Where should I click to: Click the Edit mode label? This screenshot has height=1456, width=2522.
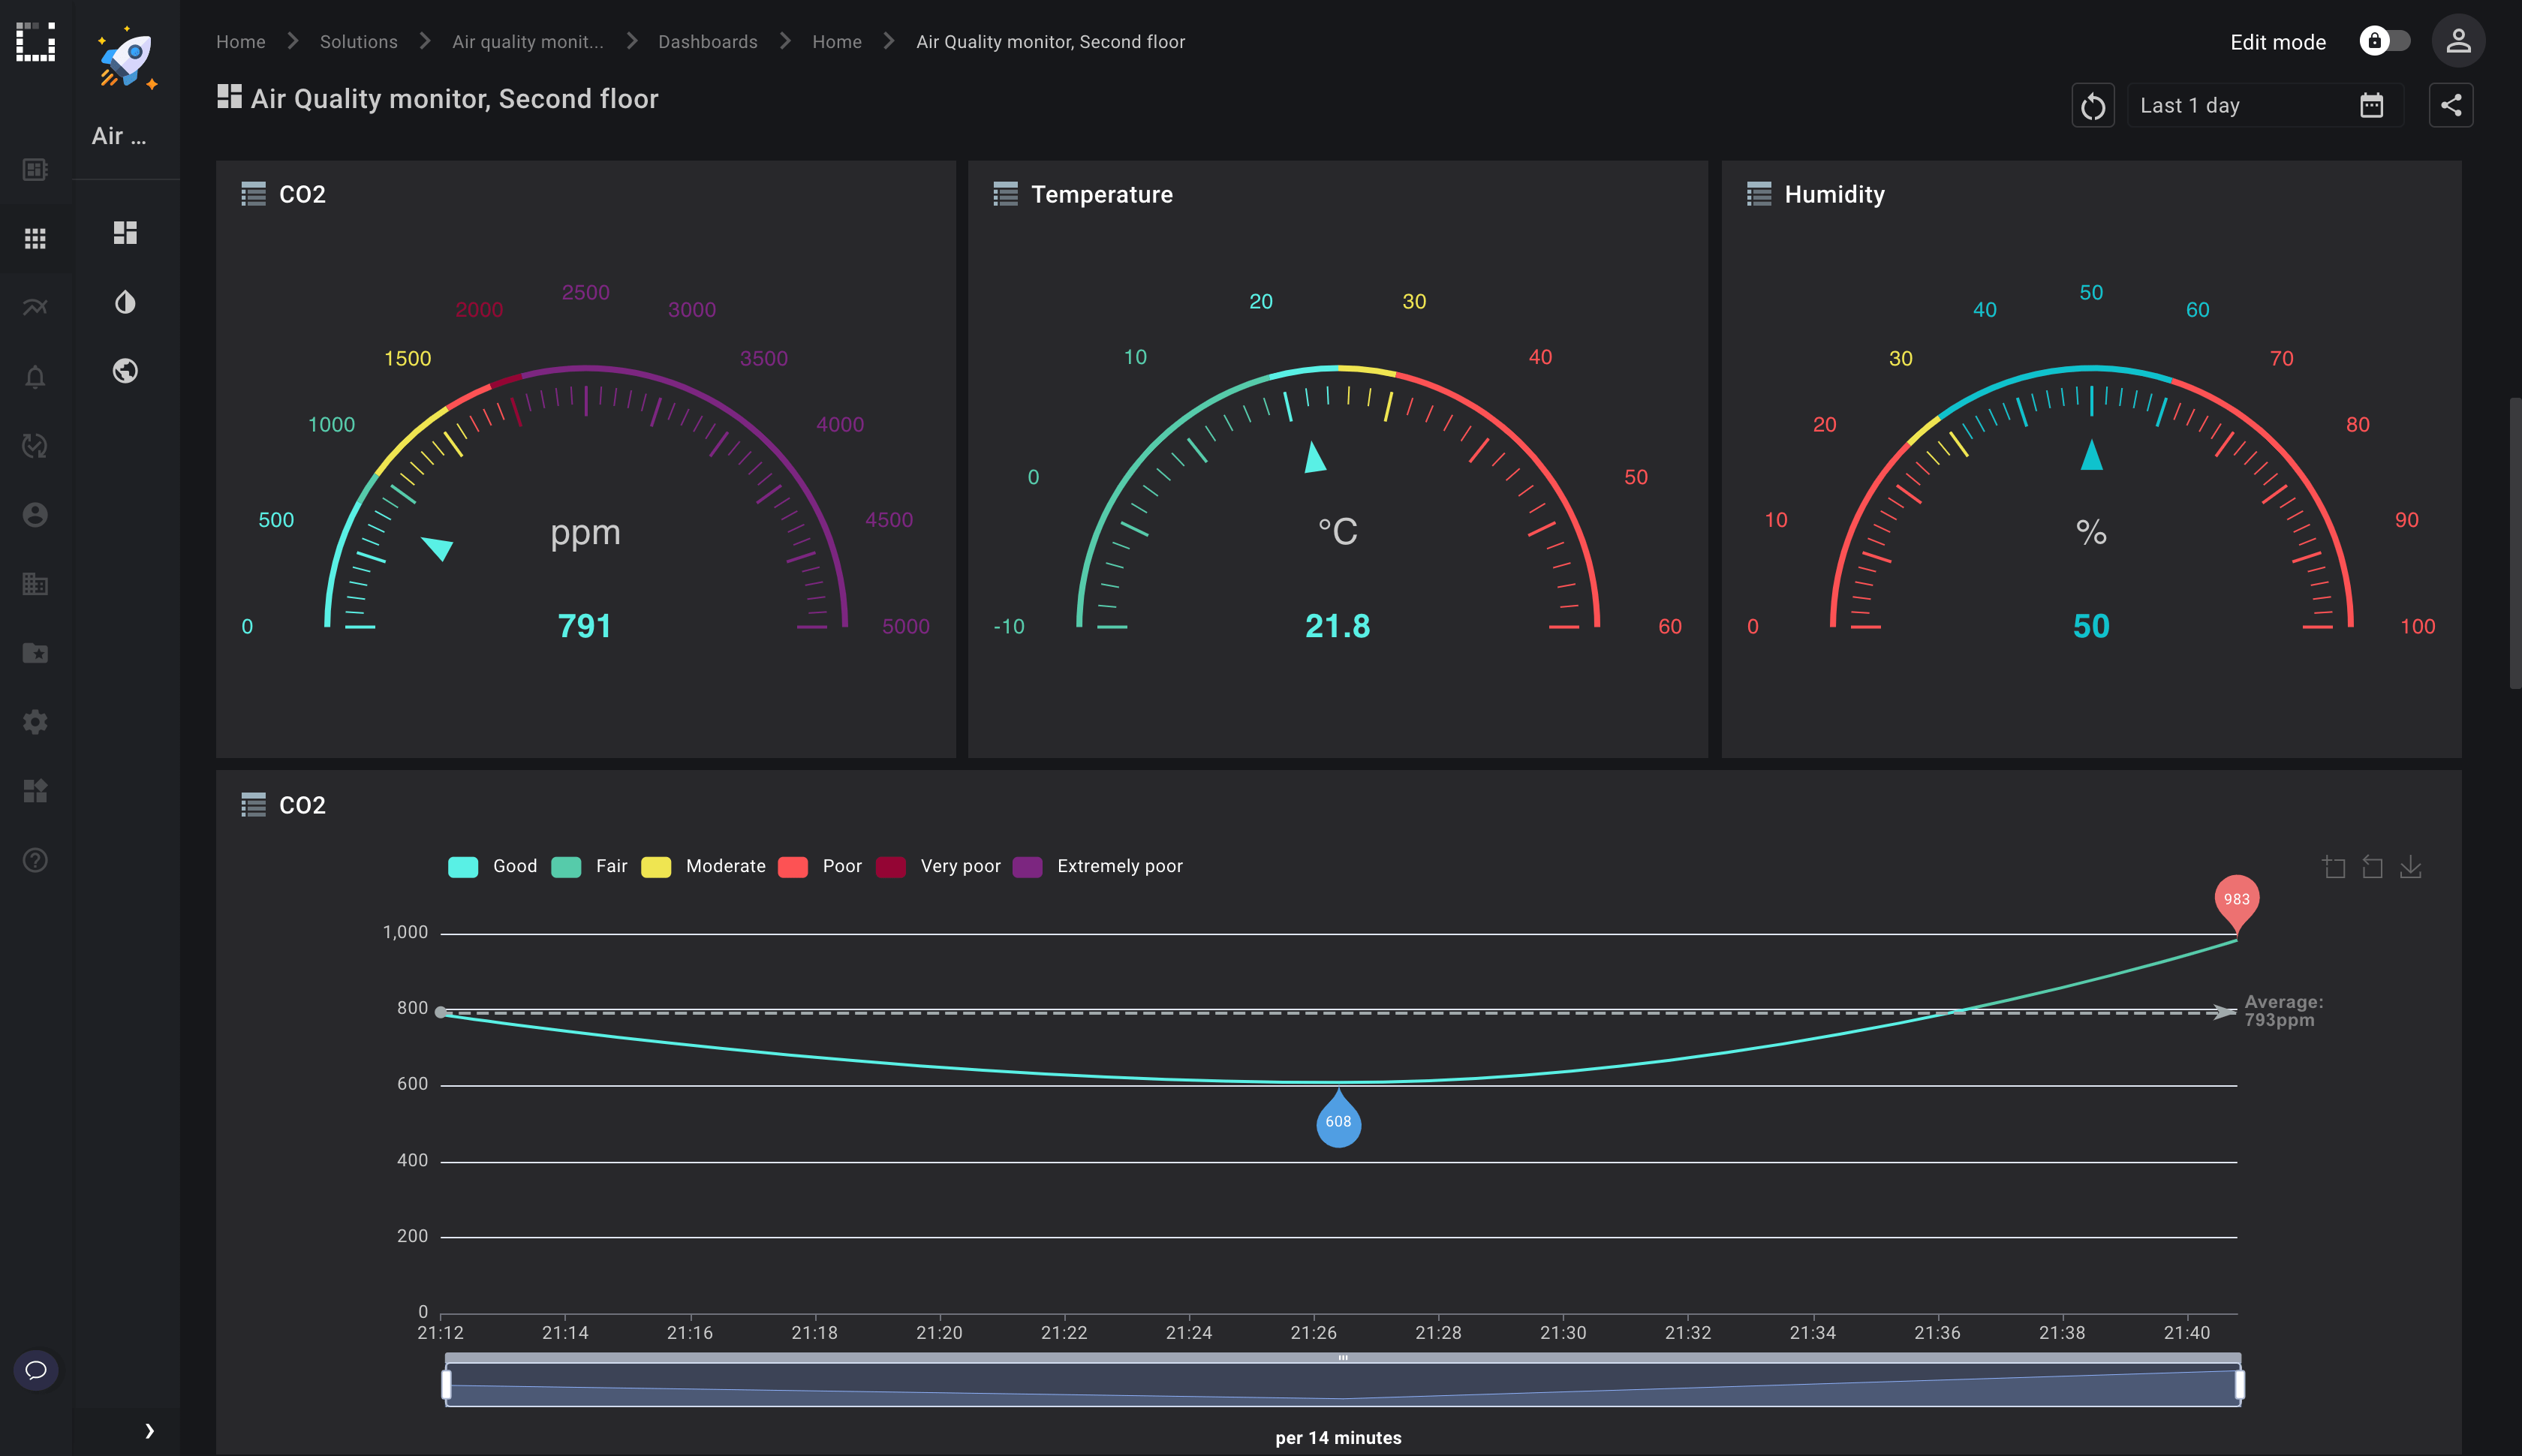(2277, 42)
